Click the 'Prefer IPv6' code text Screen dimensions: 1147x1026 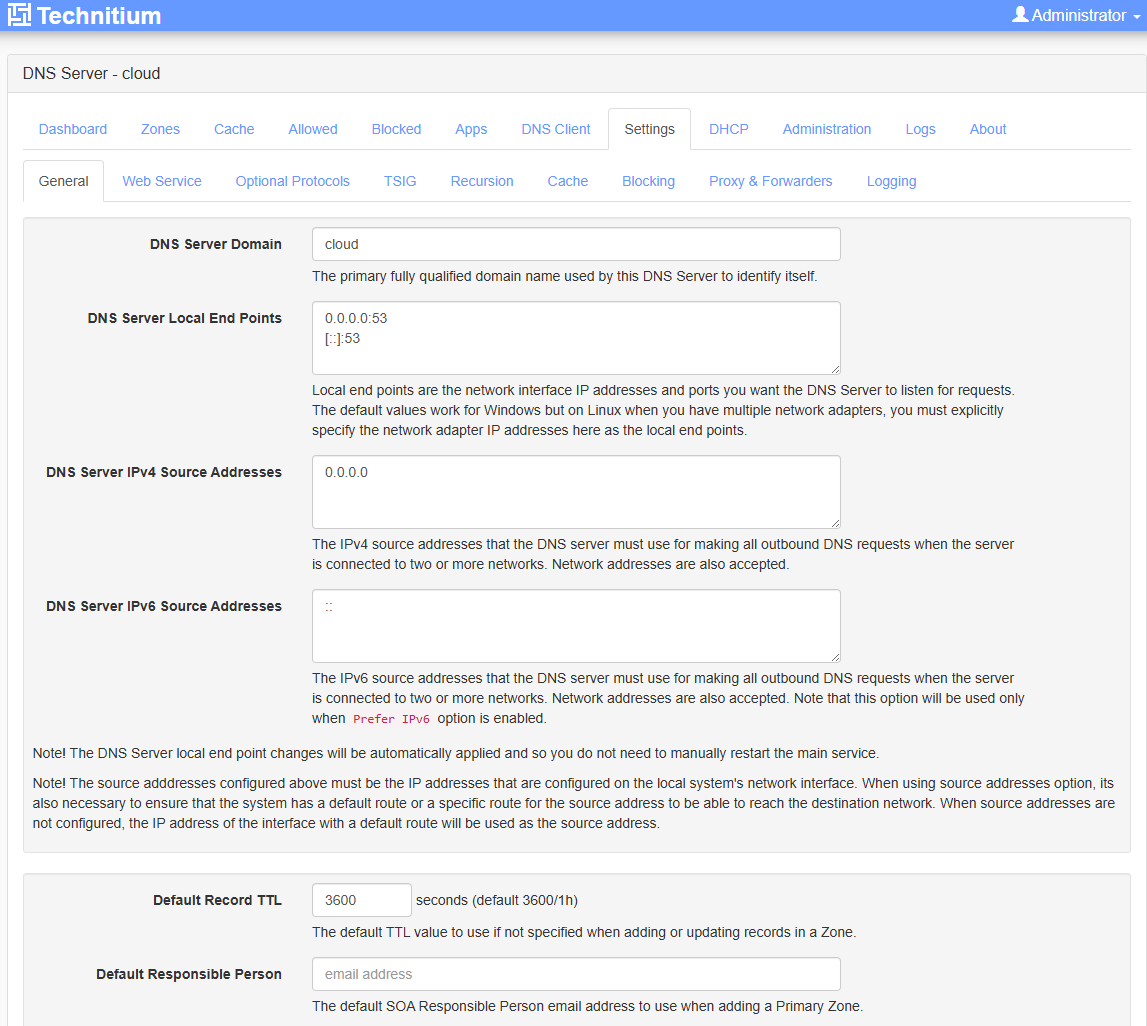391,719
